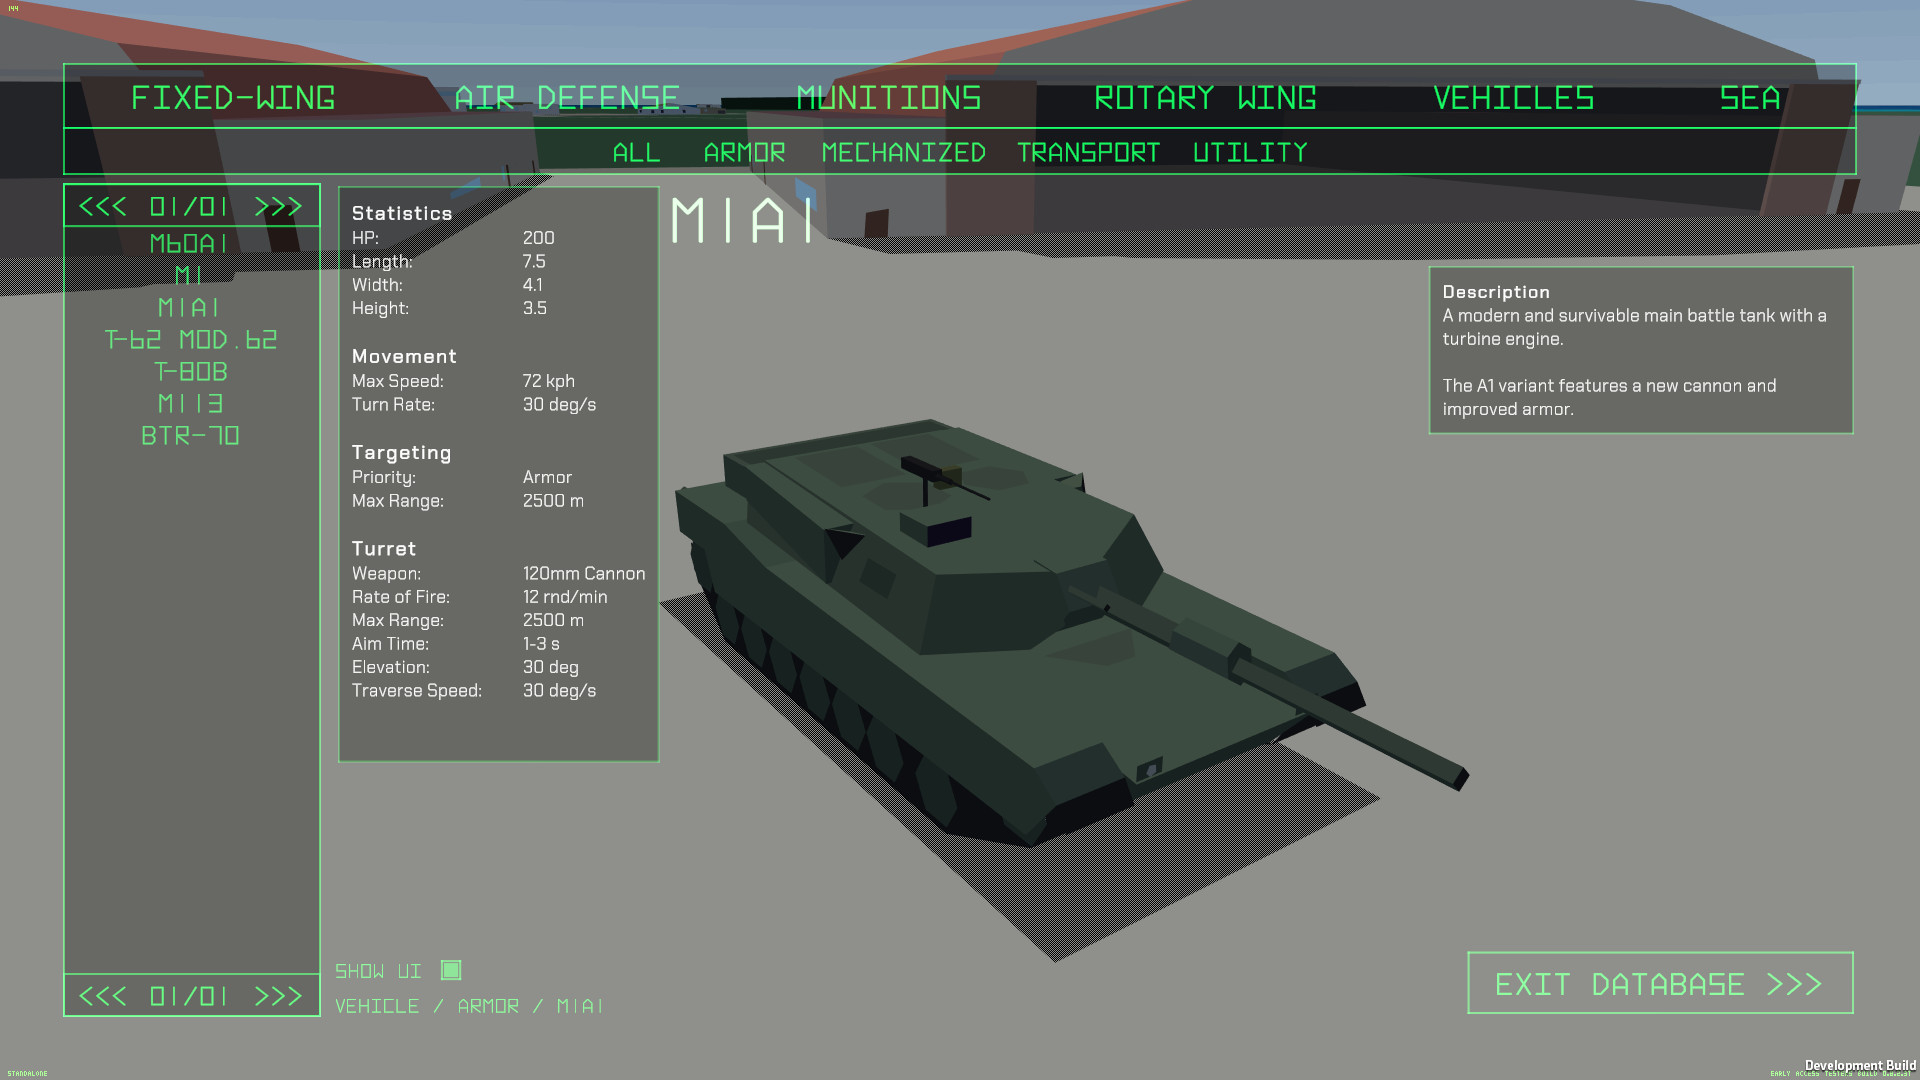This screenshot has height=1080, width=1920.
Task: View the SEA vehicles category
Action: pos(1749,98)
